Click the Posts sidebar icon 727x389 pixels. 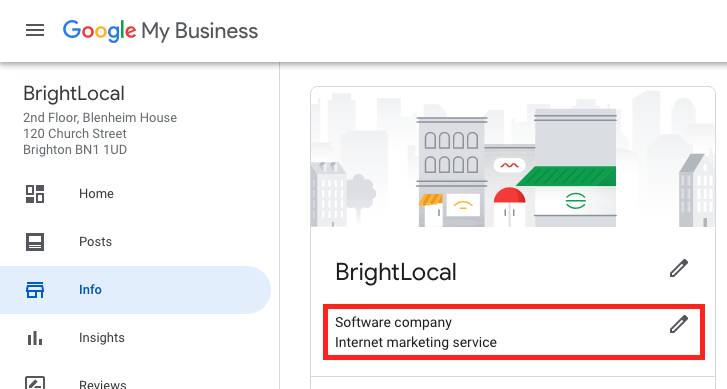[x=35, y=242]
